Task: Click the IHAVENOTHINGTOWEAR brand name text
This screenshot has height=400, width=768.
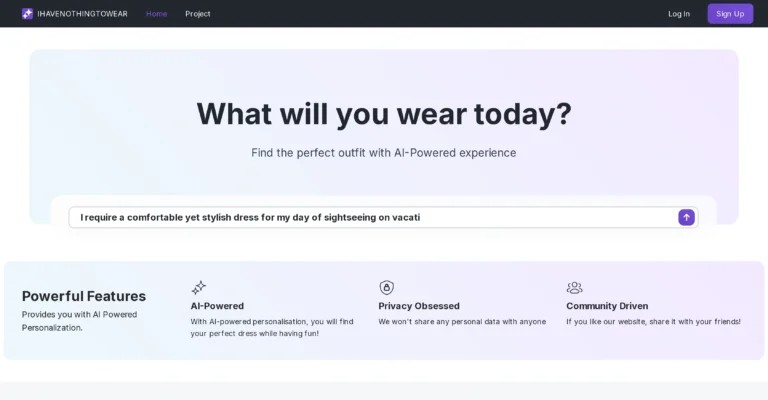Action: (x=82, y=14)
